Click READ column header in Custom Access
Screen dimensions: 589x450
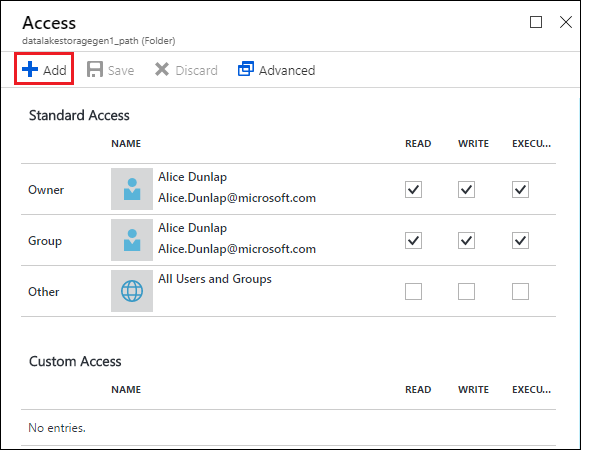[418, 390]
